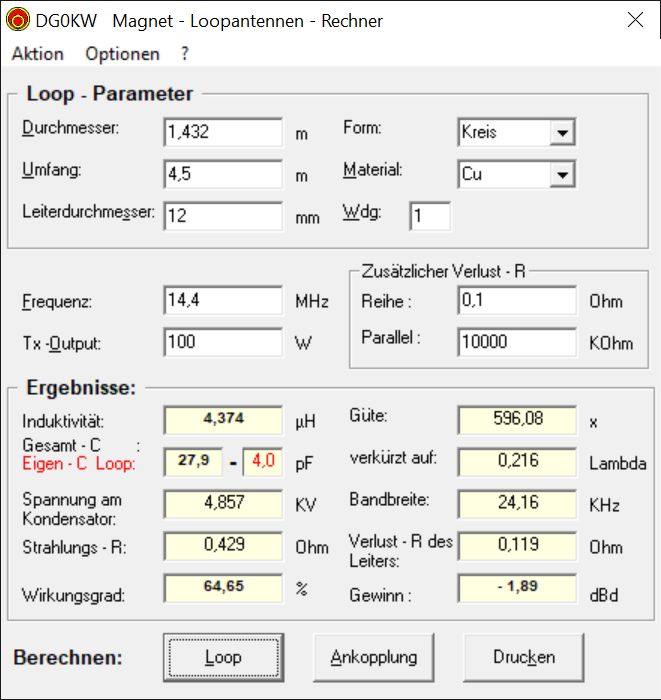This screenshot has height=700, width=661.
Task: Click the Berechnen heading
Action: coord(68,658)
